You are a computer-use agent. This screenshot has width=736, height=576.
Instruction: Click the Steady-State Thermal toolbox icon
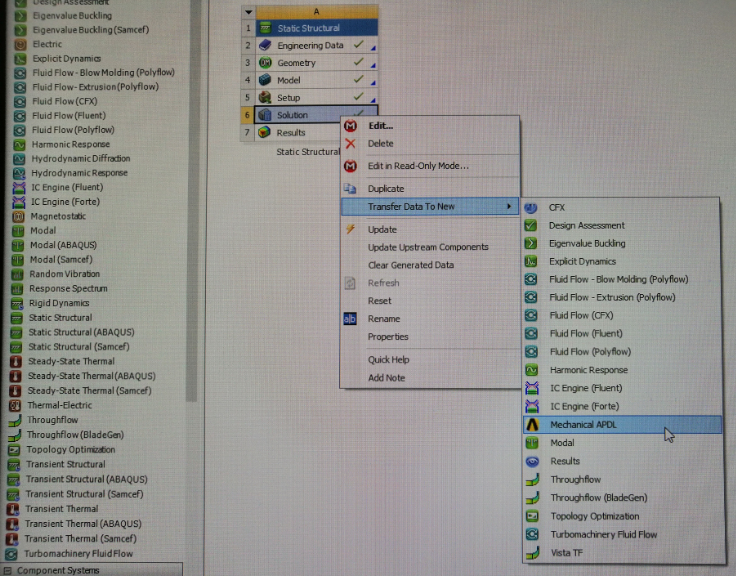click(x=15, y=361)
